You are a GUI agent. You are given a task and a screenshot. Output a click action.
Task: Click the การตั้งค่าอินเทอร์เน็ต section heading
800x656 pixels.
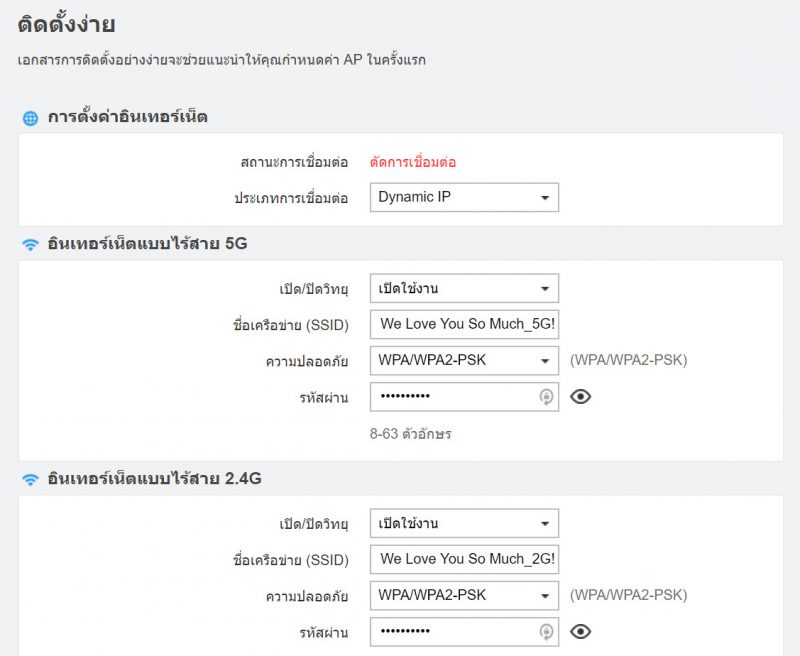128,117
